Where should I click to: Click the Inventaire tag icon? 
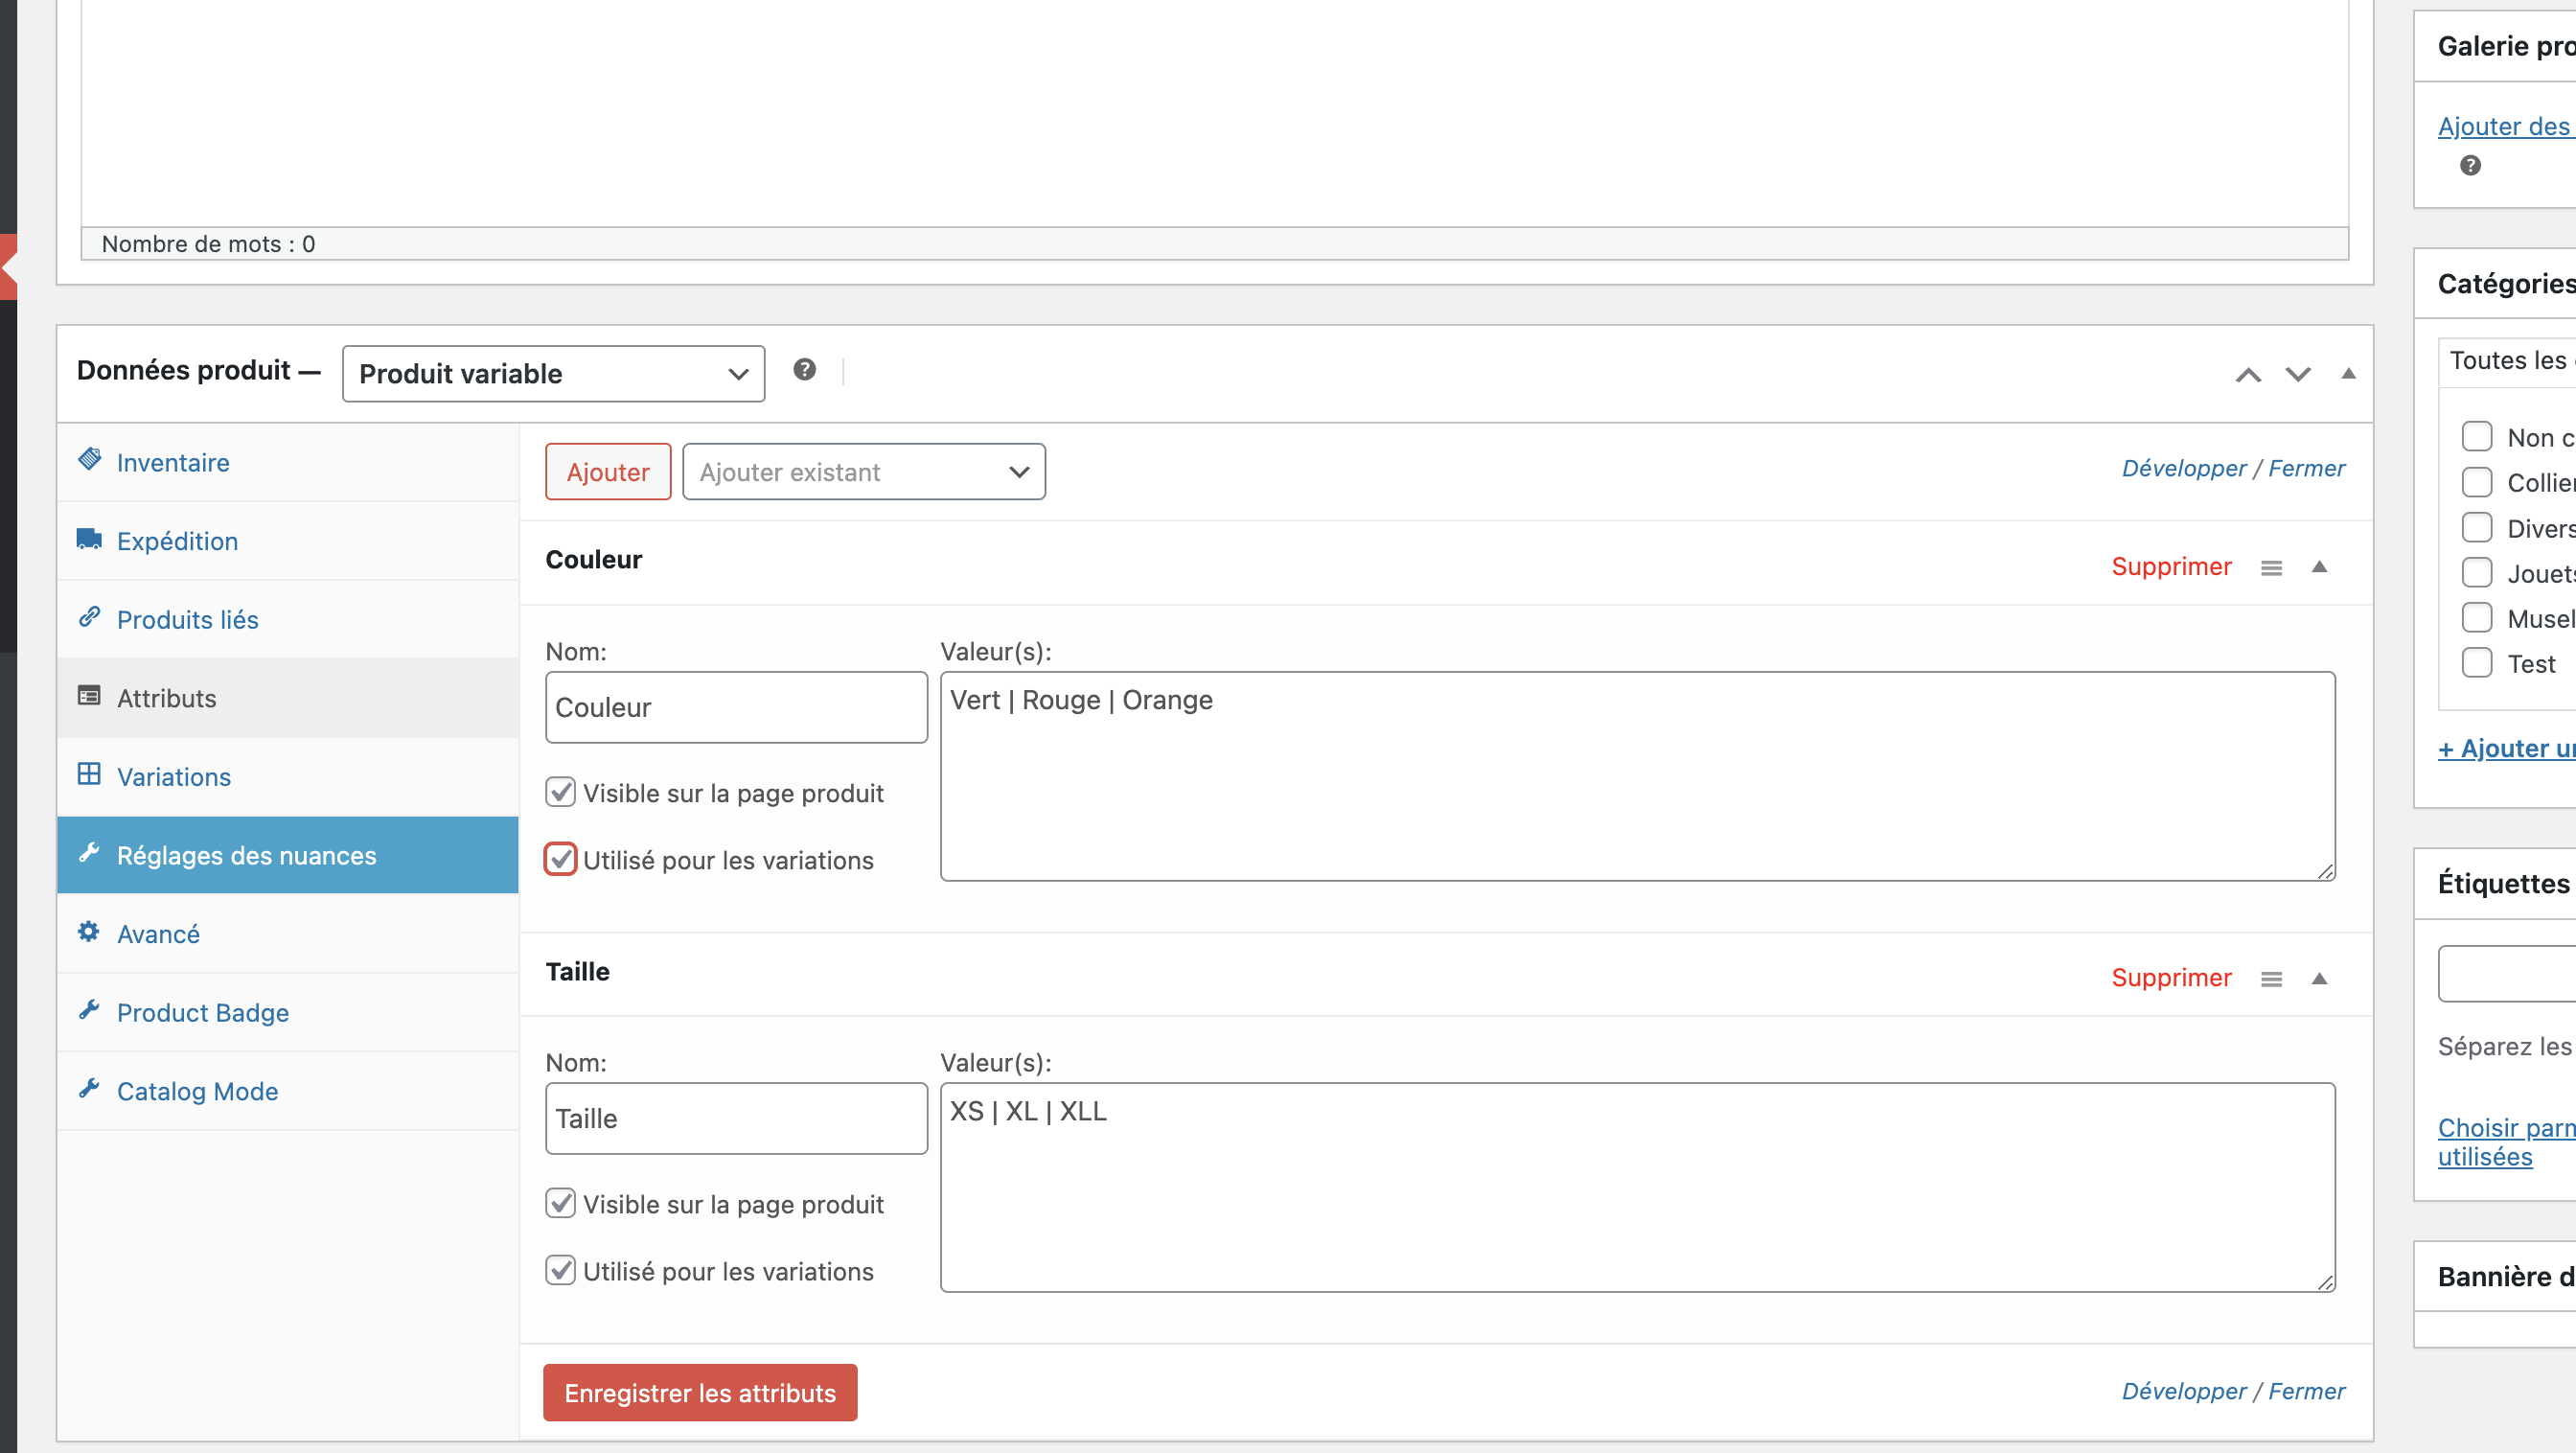(89, 460)
